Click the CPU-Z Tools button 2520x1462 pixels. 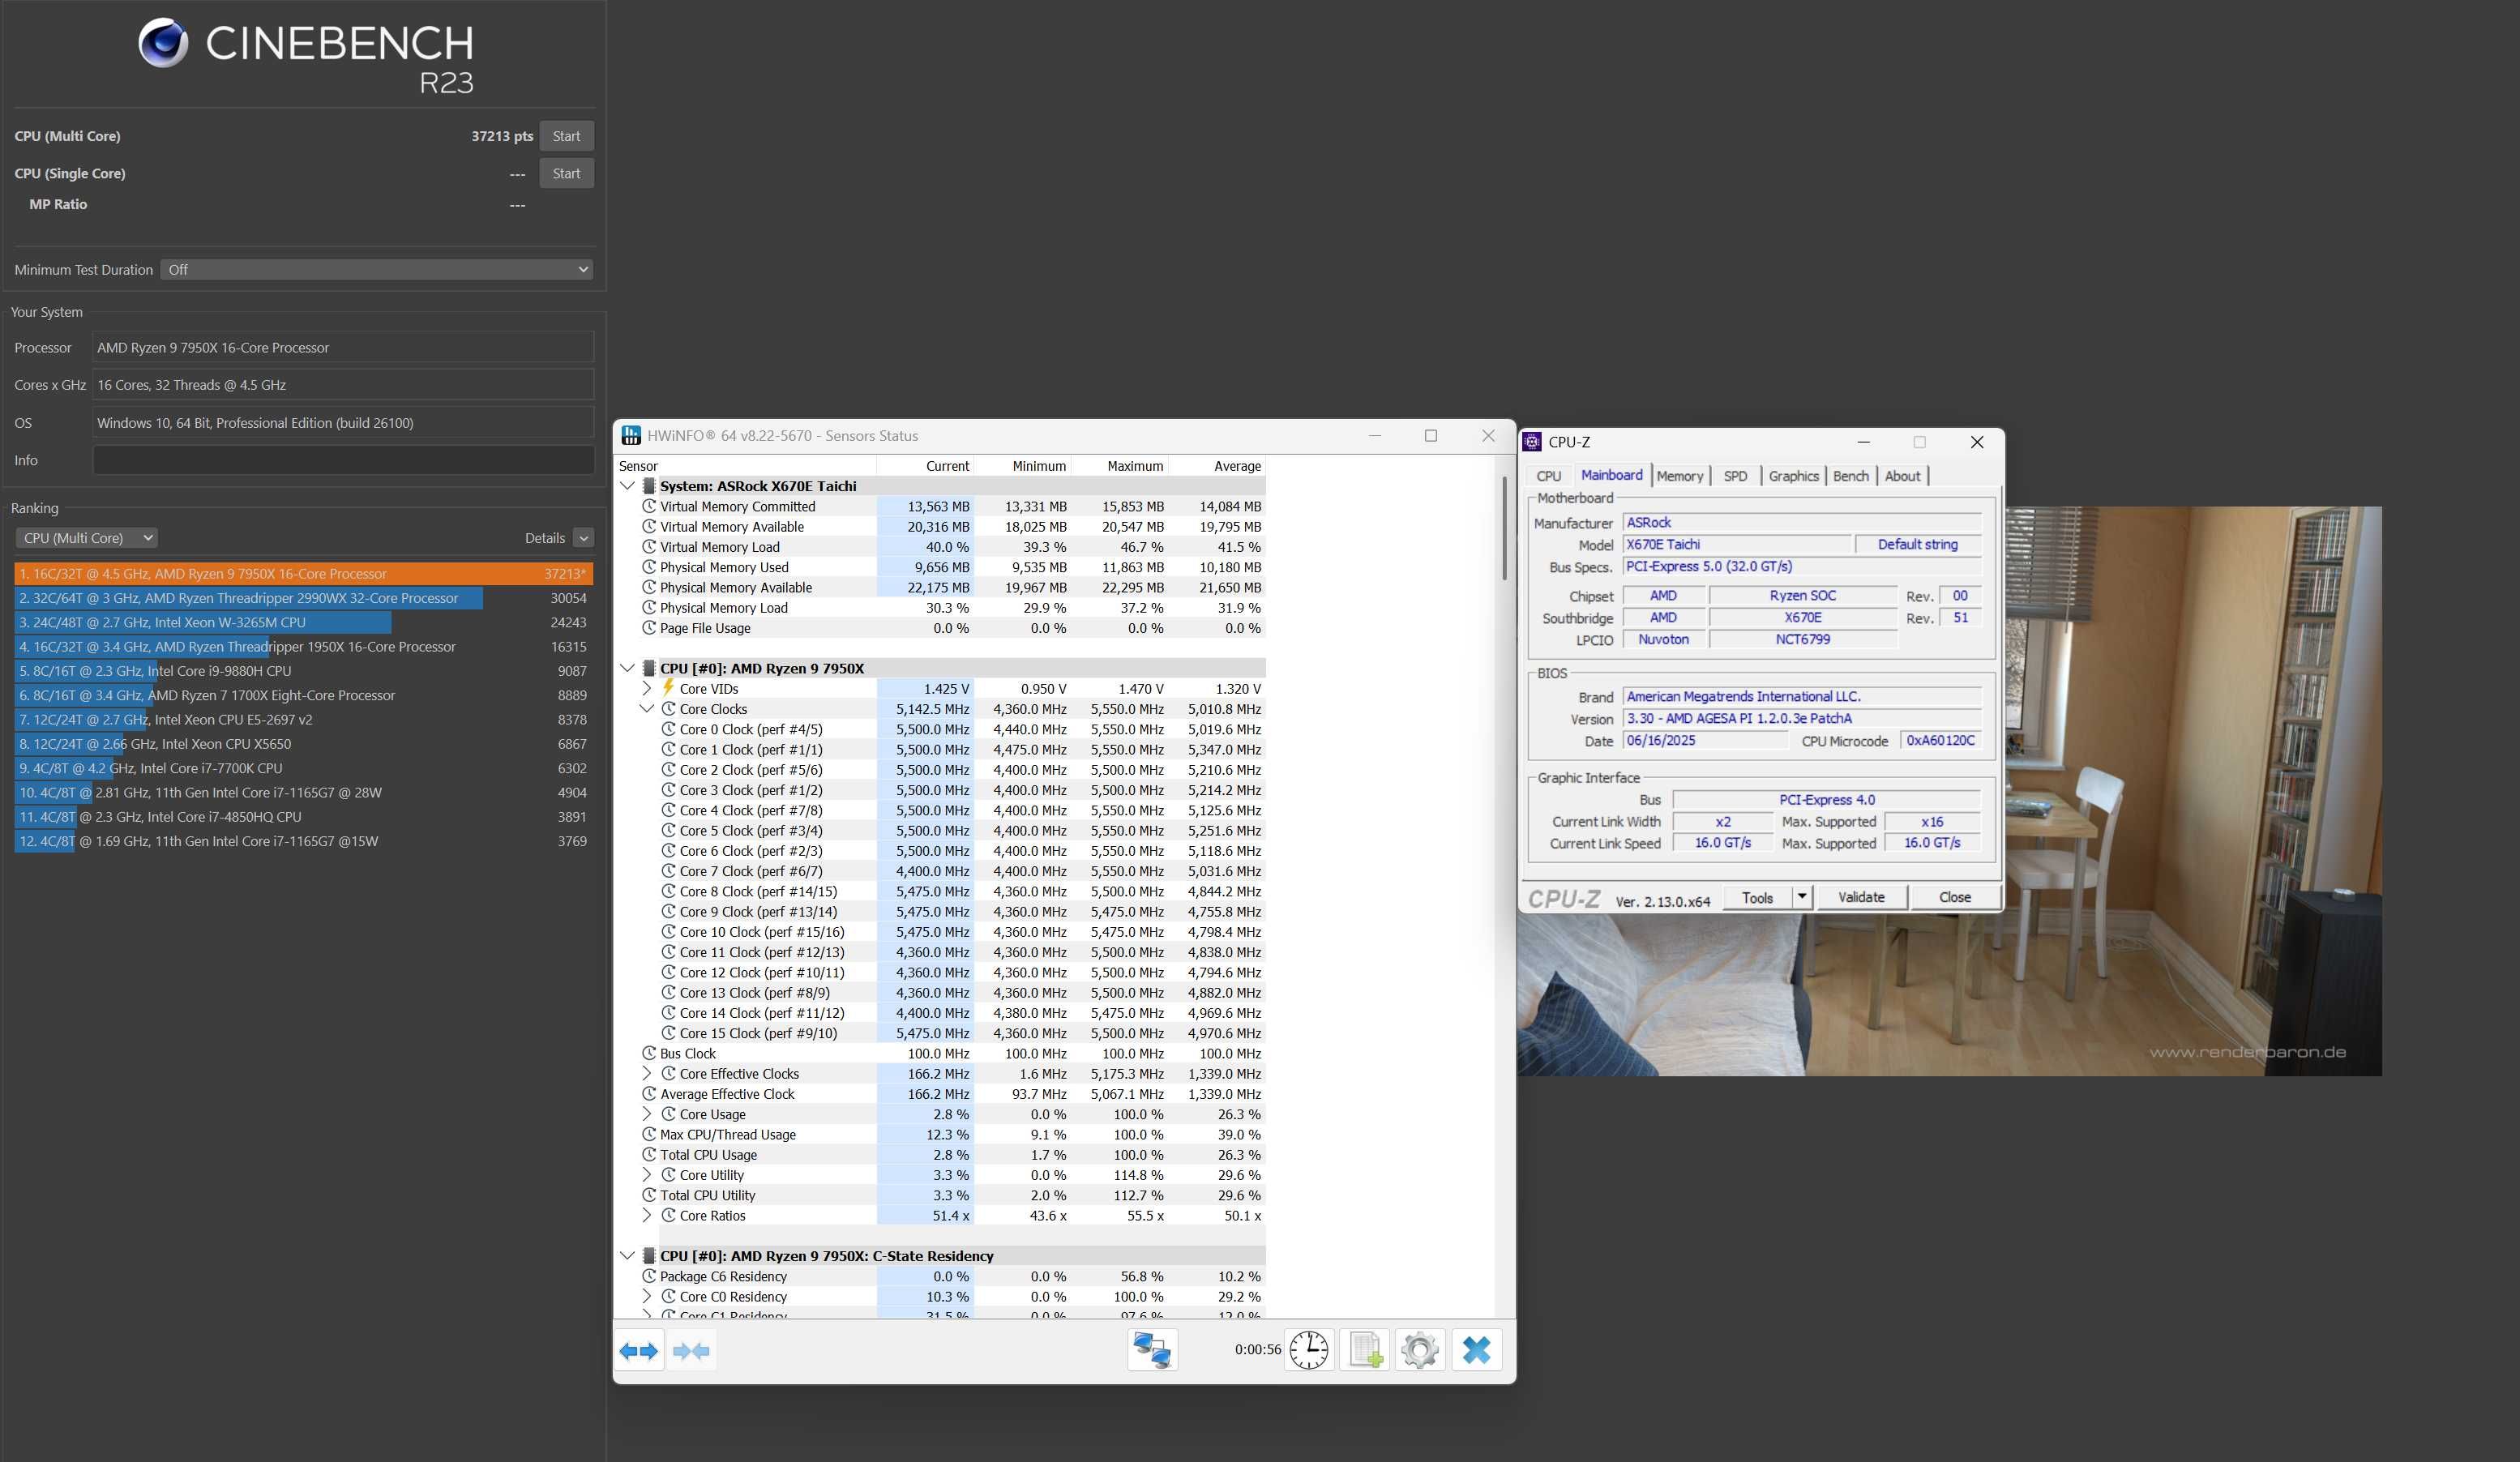tap(1757, 897)
